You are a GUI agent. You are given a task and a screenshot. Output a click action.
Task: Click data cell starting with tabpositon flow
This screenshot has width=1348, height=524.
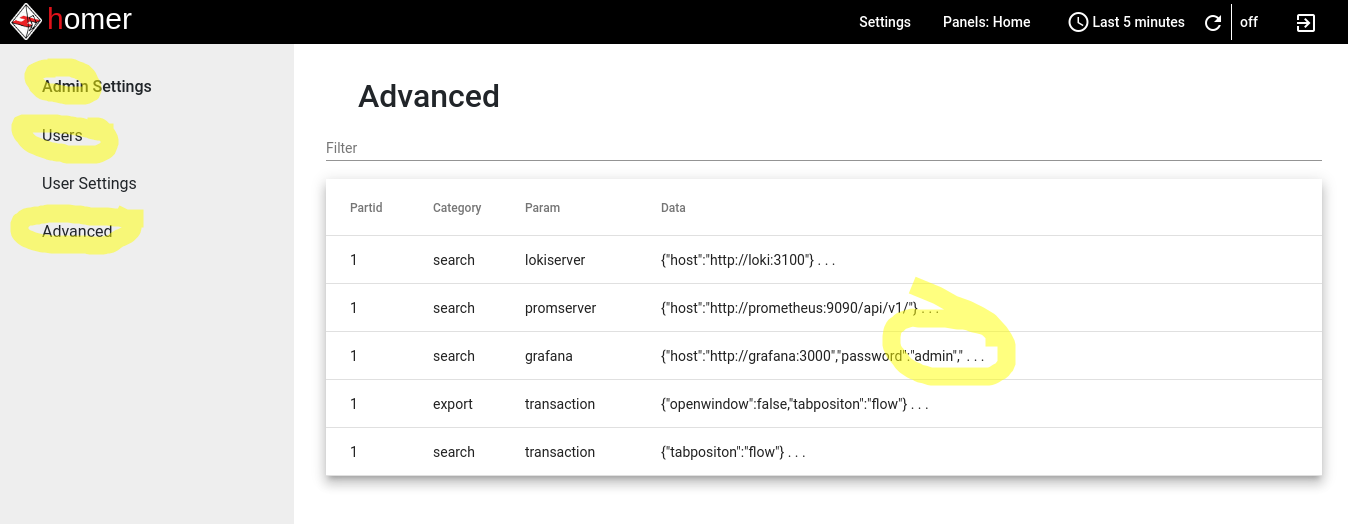point(733,452)
